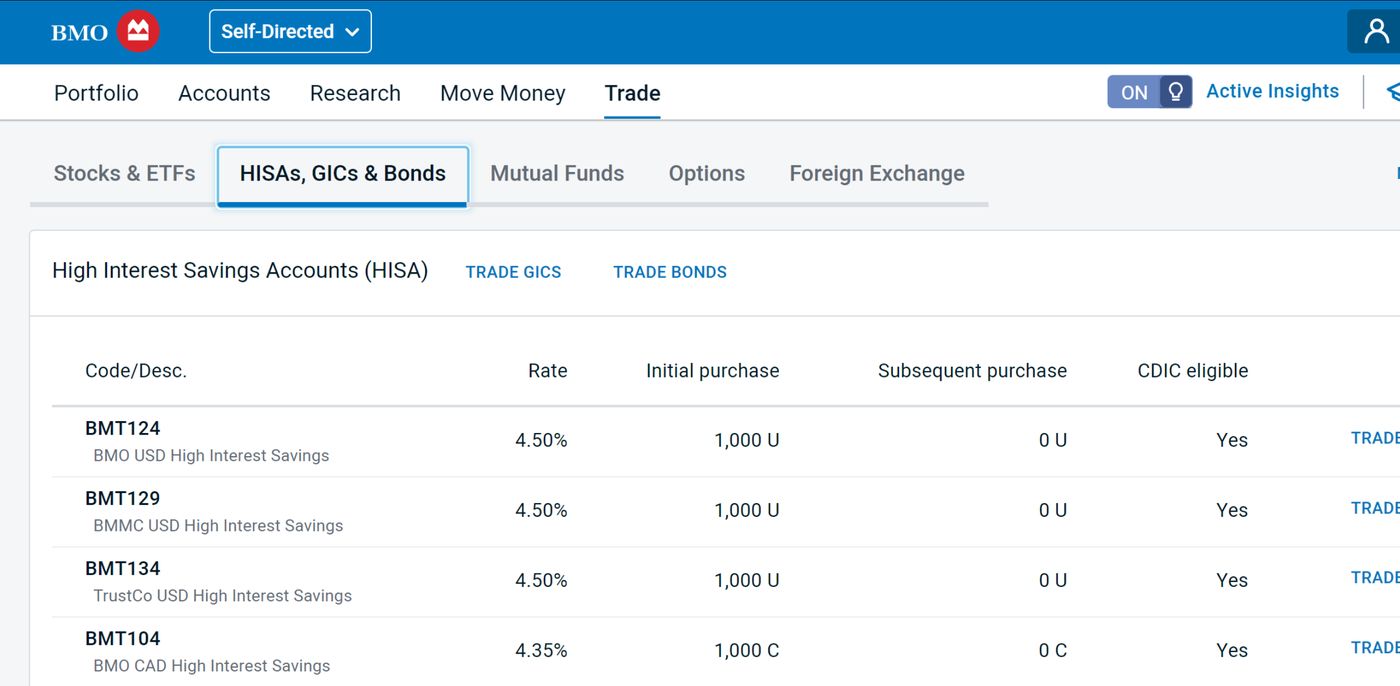Click TRADE for BMT104 row
1400x686 pixels.
tap(1375, 648)
